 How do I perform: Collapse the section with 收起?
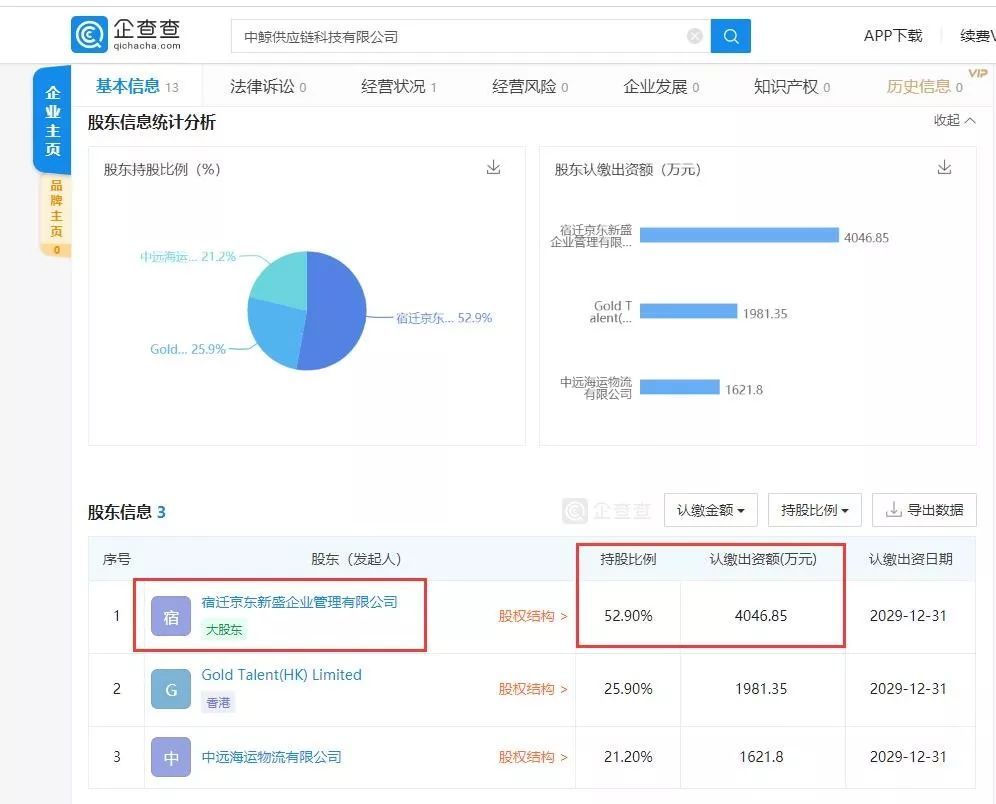(x=954, y=120)
